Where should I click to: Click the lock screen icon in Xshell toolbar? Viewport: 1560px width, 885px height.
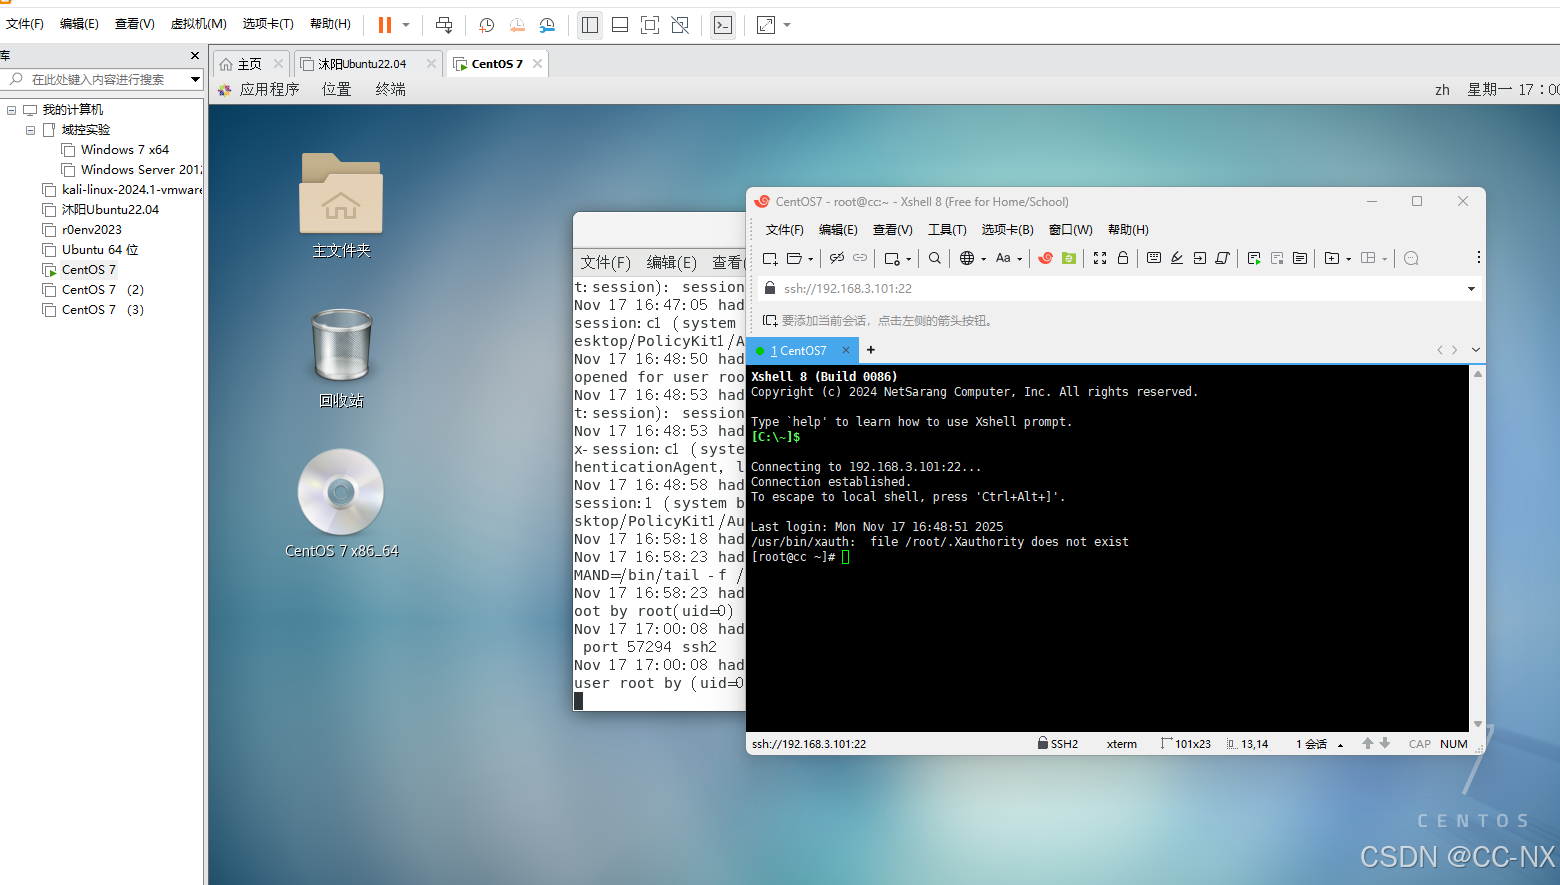(1123, 258)
